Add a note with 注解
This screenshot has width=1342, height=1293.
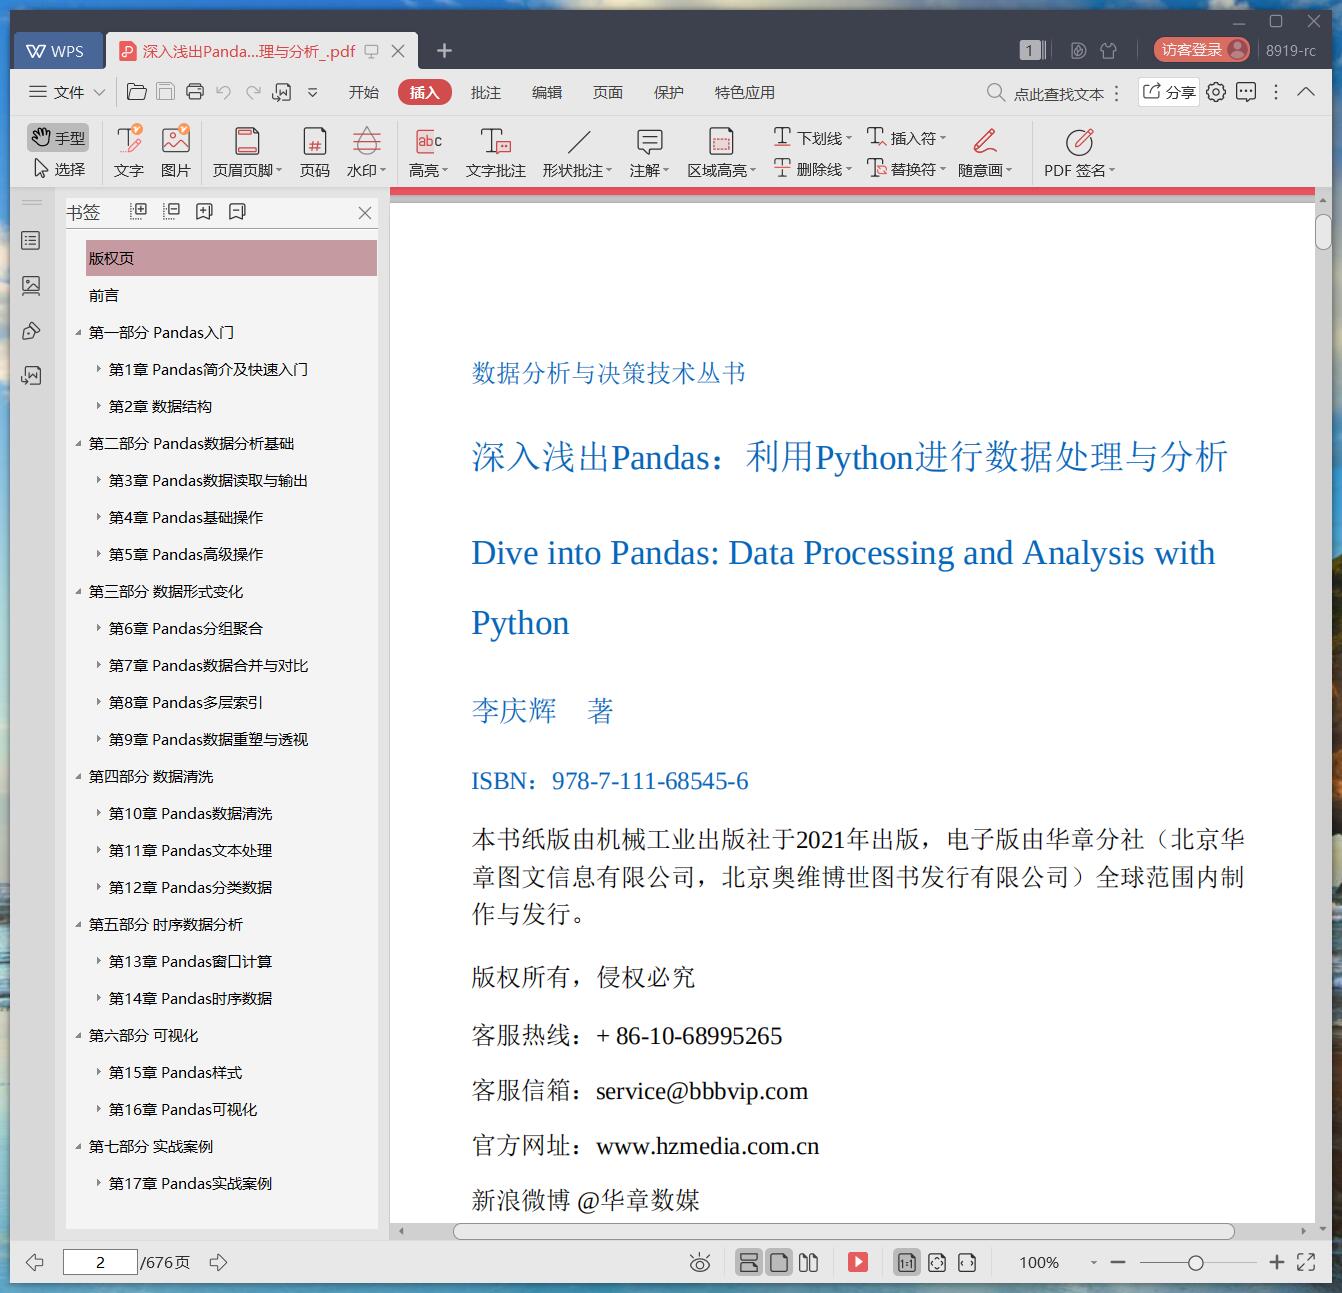click(649, 152)
